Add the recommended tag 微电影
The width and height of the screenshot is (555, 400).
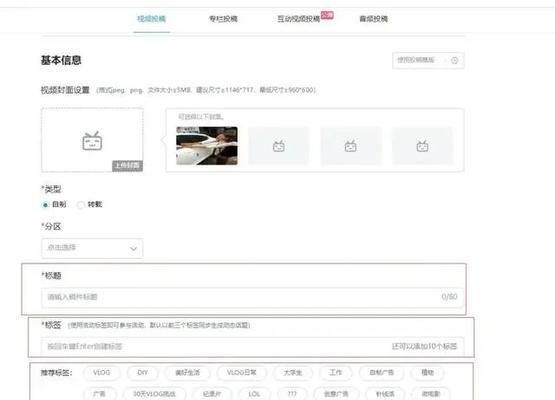coord(431,394)
